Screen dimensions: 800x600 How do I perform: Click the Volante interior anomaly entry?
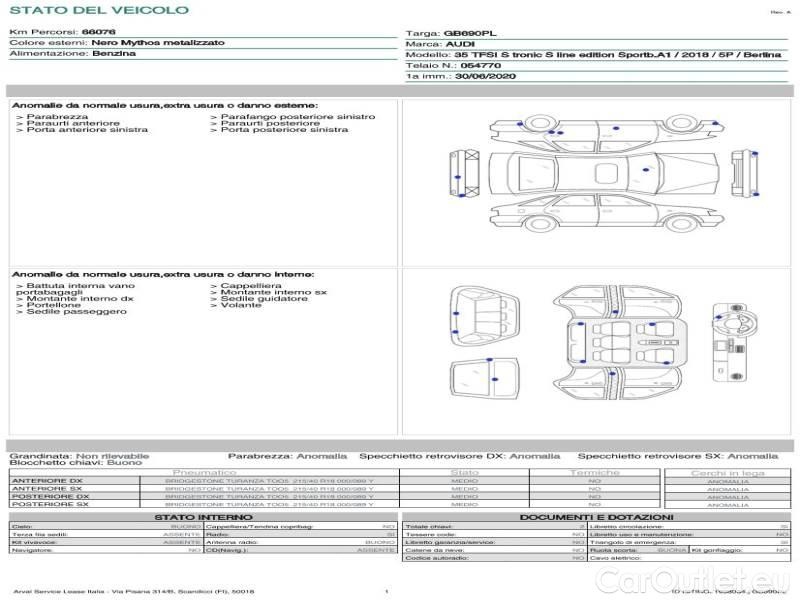237,305
